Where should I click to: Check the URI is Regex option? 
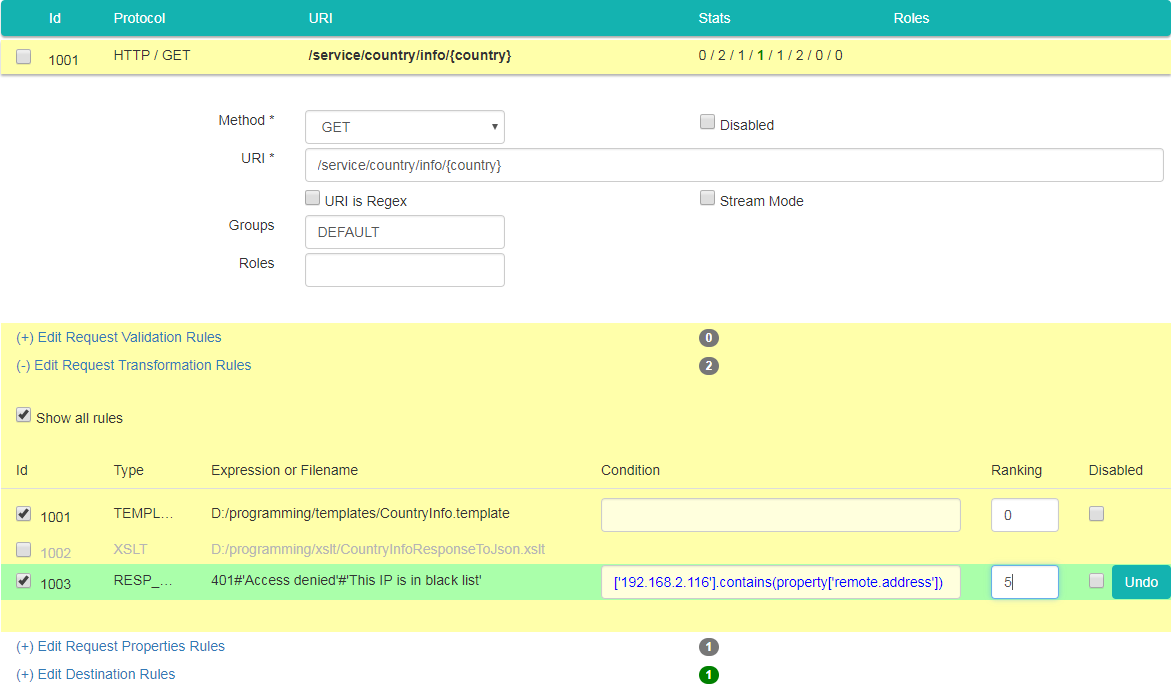pos(312,199)
